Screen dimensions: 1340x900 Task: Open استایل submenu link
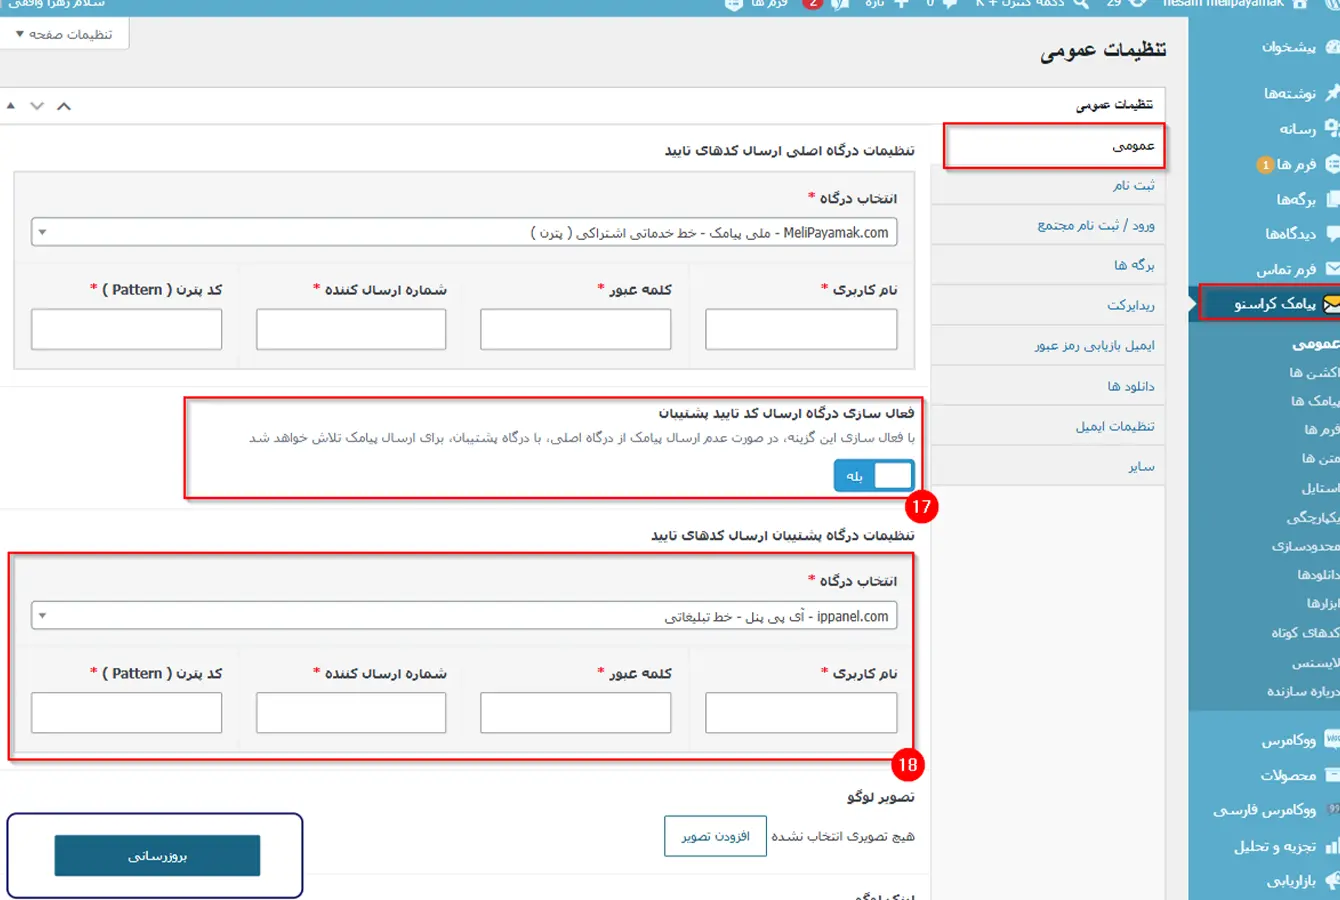tap(1320, 488)
